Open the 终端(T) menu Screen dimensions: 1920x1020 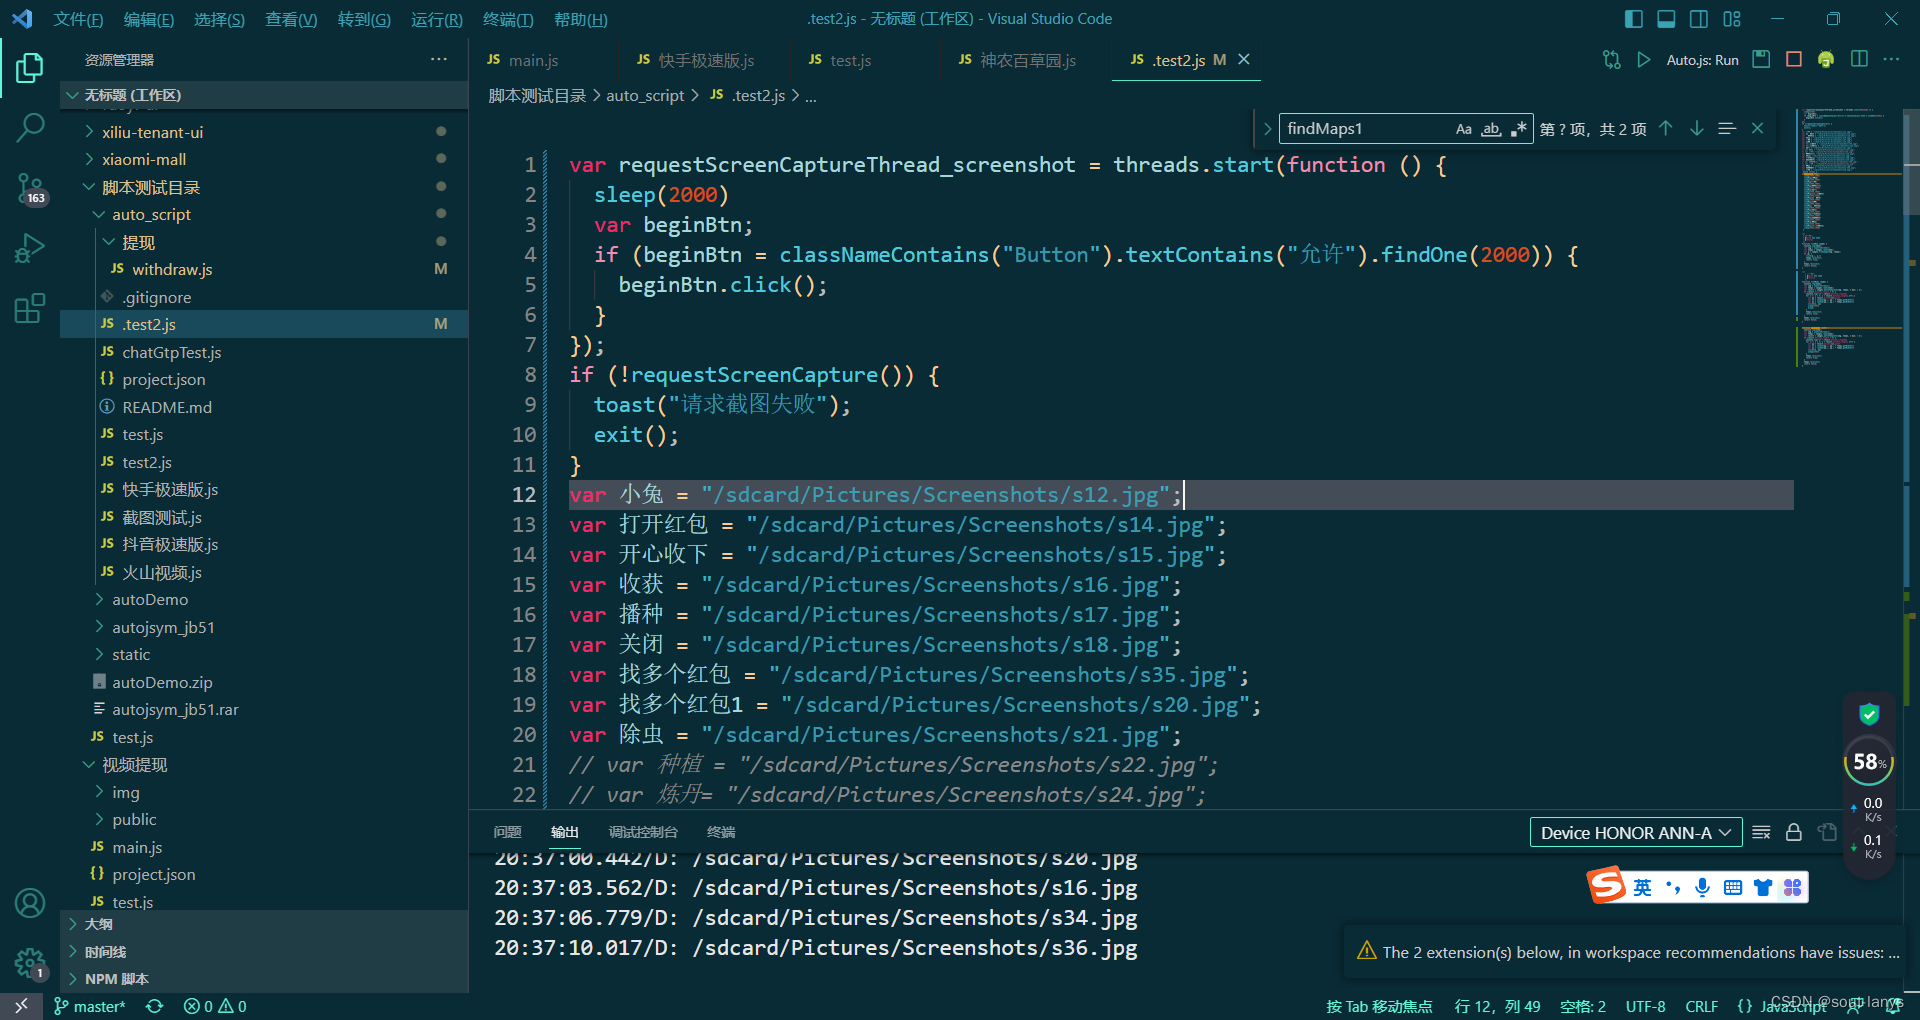tap(508, 19)
